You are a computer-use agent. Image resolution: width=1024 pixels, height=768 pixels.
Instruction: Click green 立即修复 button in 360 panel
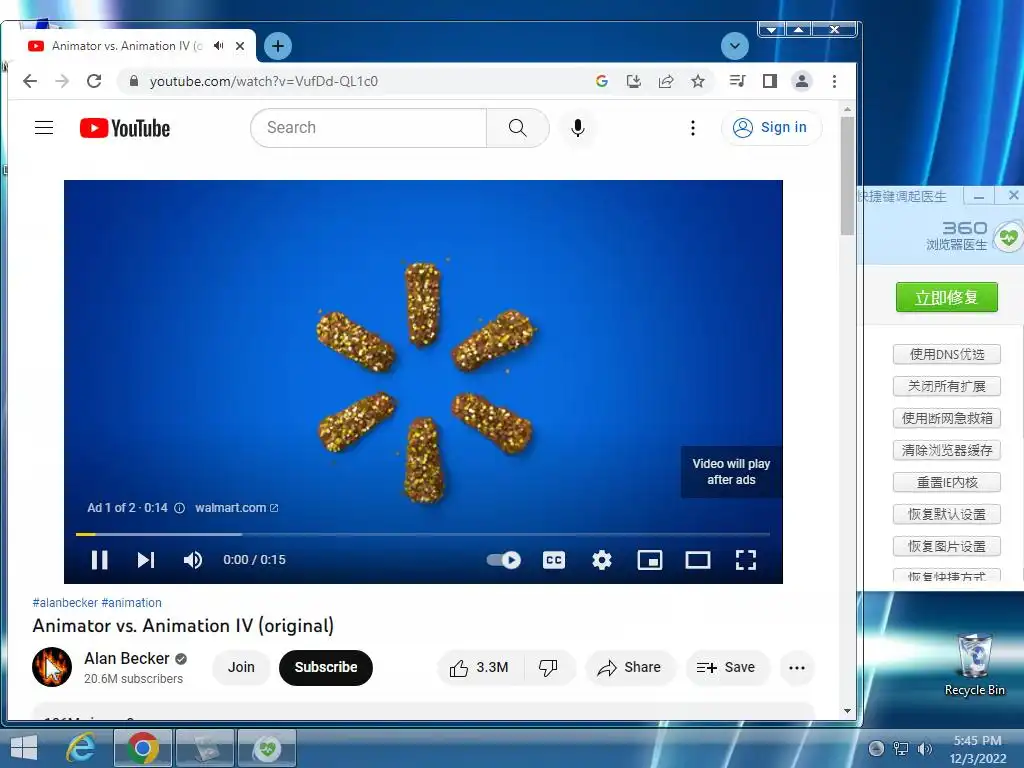point(946,297)
